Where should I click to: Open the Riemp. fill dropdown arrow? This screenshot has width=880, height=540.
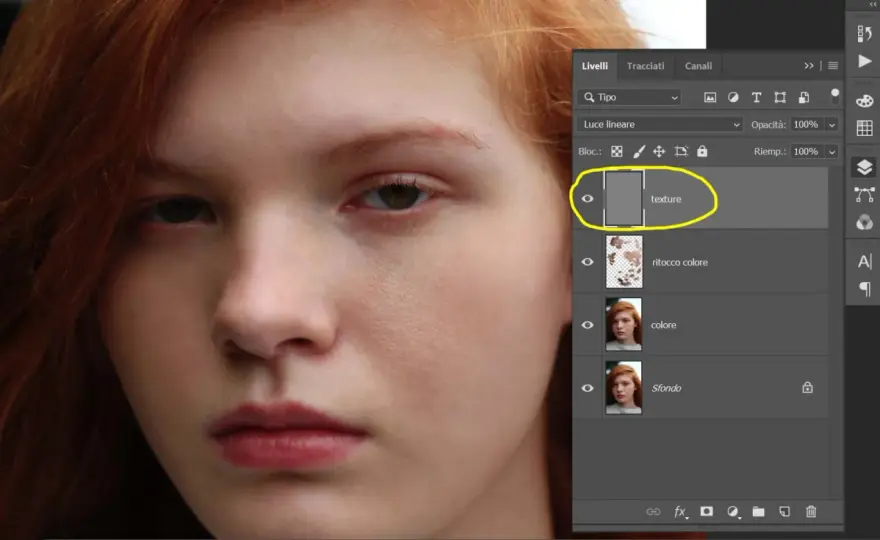(x=832, y=152)
